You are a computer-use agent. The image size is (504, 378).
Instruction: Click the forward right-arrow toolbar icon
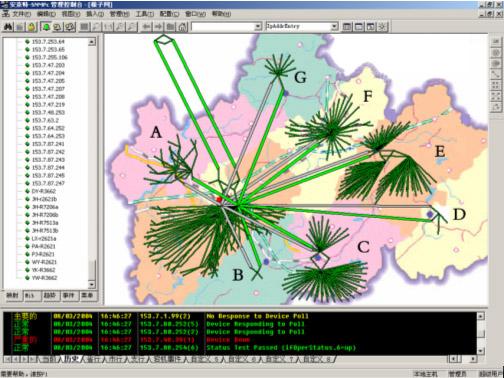[158, 27]
